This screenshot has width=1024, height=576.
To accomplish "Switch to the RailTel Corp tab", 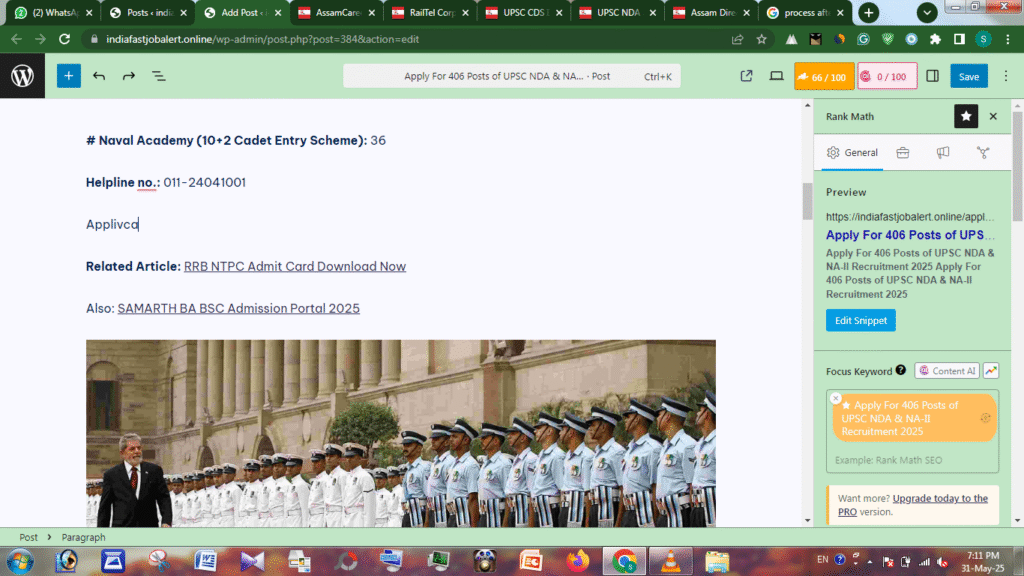I will 430,12.
